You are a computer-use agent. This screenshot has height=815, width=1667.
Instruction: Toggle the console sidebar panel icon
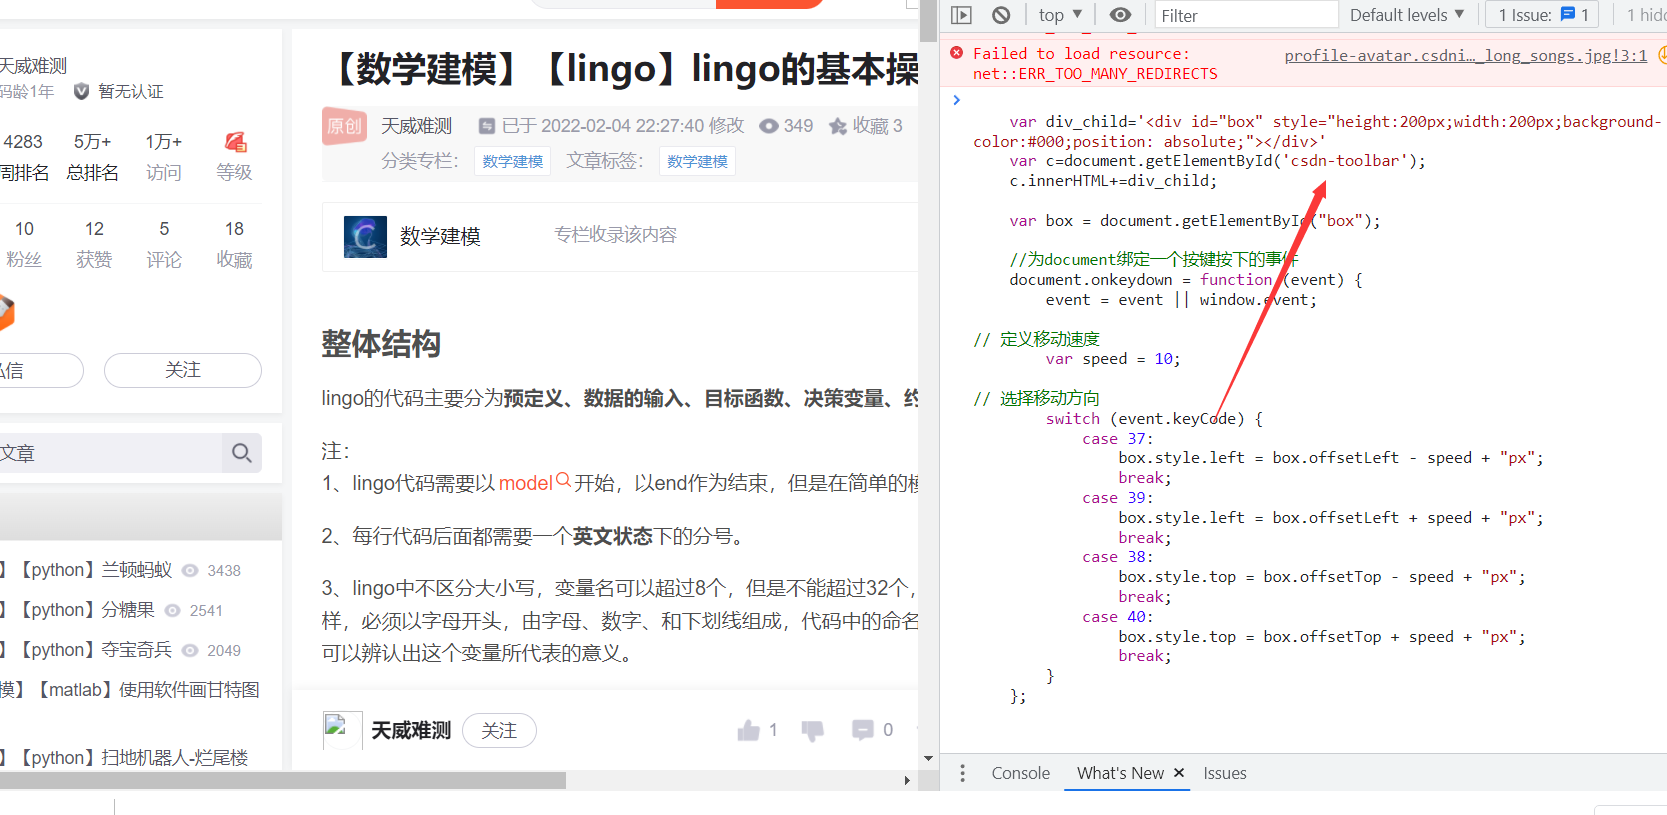(961, 15)
